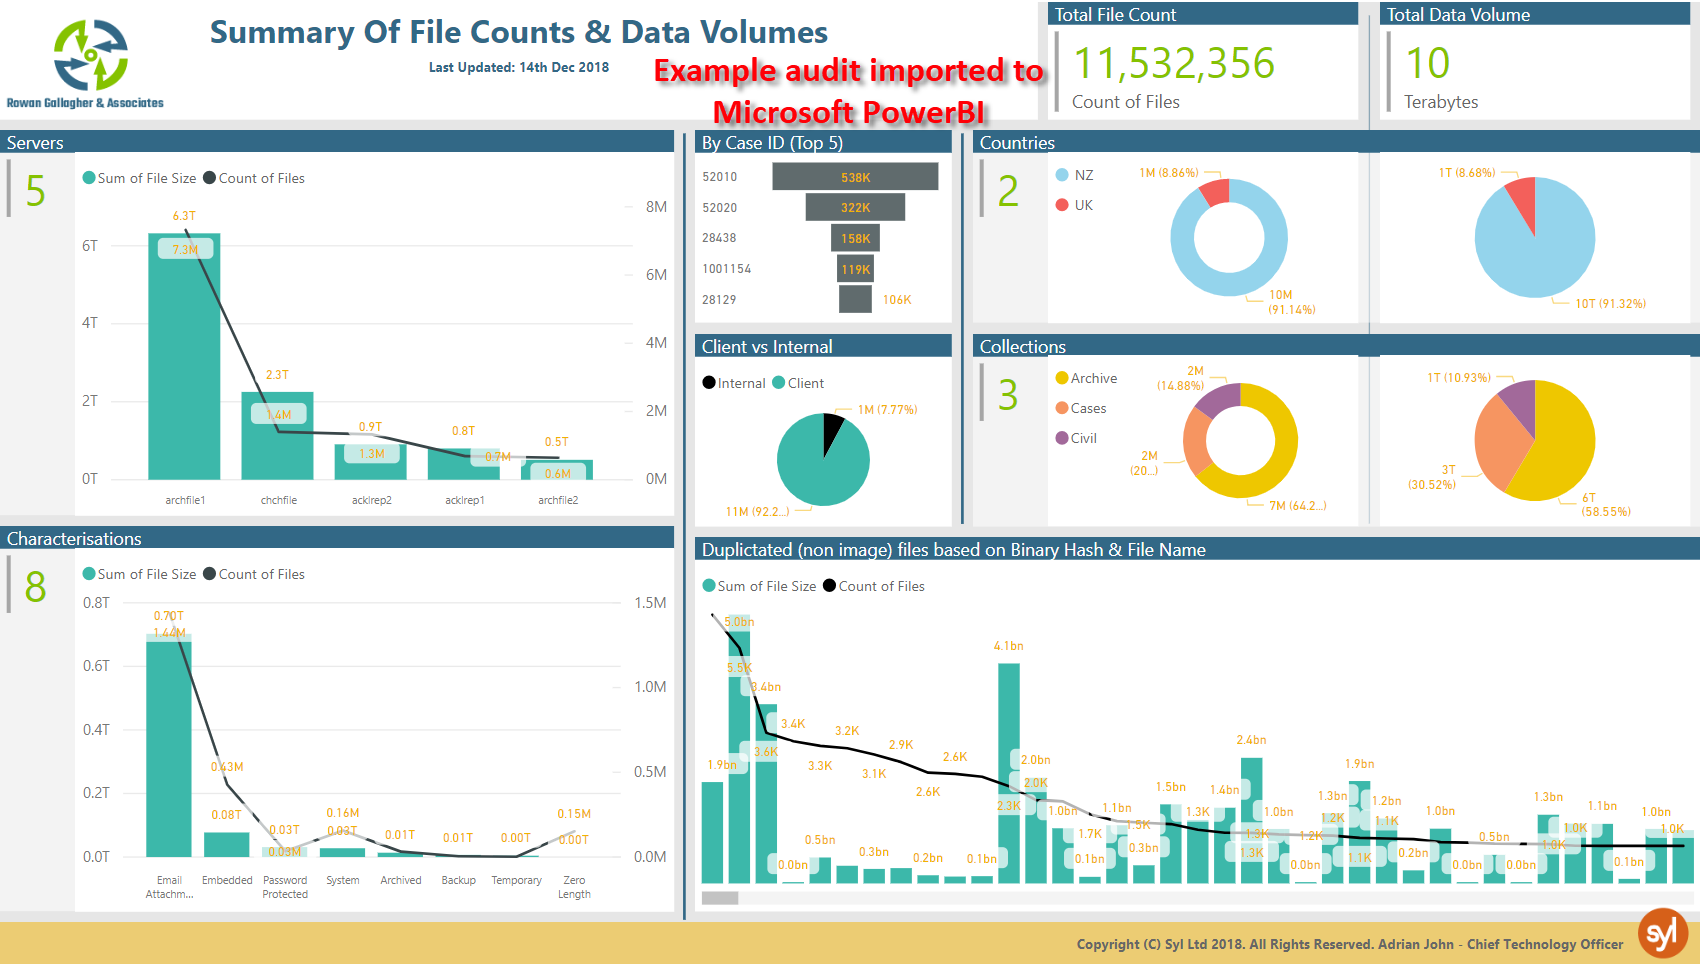Viewport: 1700px width, 964px height.
Task: Click the Total File Count card value 11,532,356
Action: pyautogui.click(x=1174, y=64)
